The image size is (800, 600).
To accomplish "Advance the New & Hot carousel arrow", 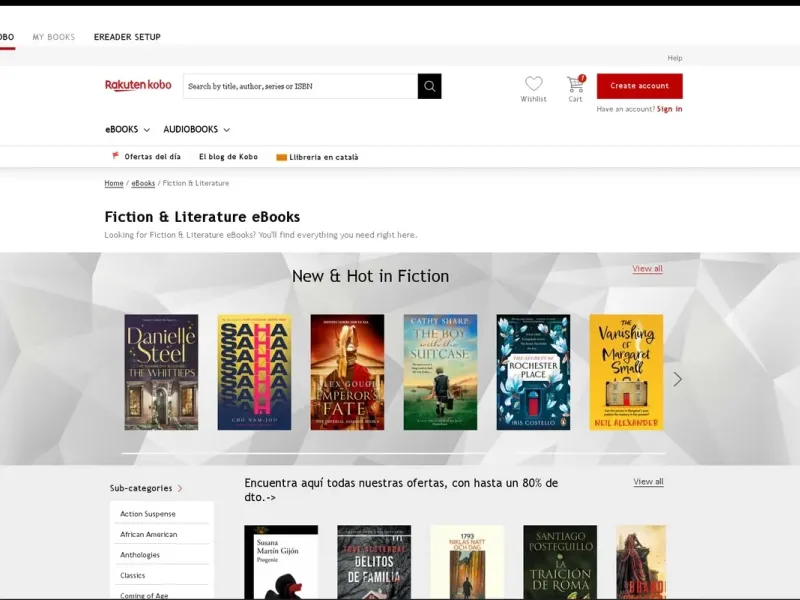I will coord(677,379).
